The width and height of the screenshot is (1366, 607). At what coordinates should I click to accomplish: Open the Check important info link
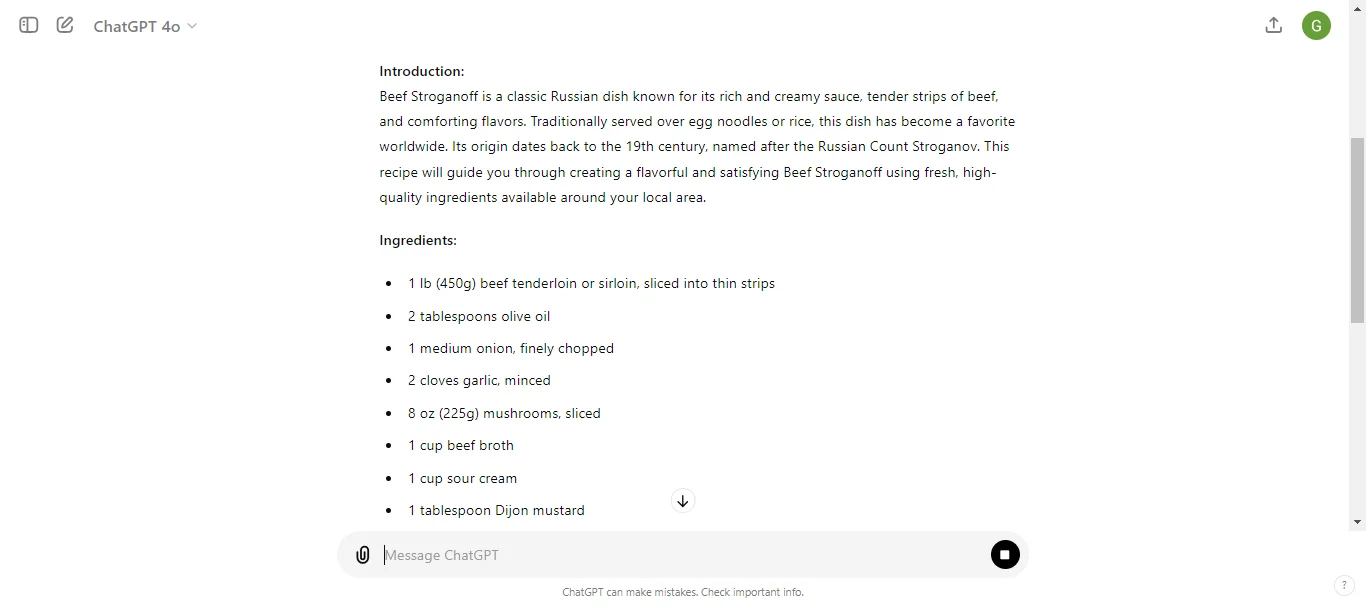(x=753, y=592)
